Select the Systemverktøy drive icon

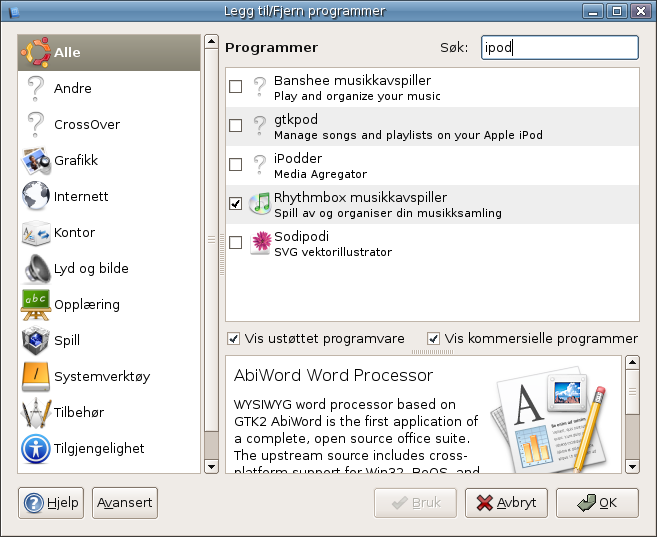coord(36,377)
